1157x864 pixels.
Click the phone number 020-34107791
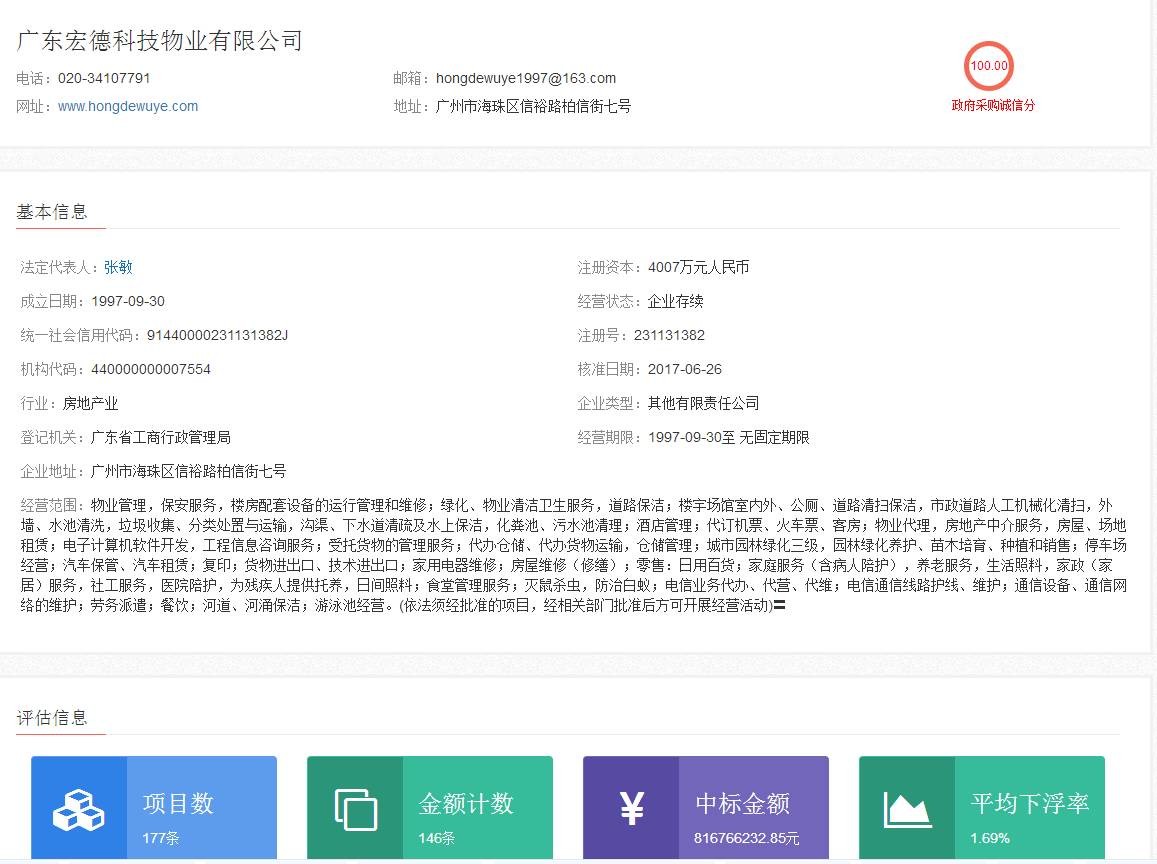click(104, 78)
